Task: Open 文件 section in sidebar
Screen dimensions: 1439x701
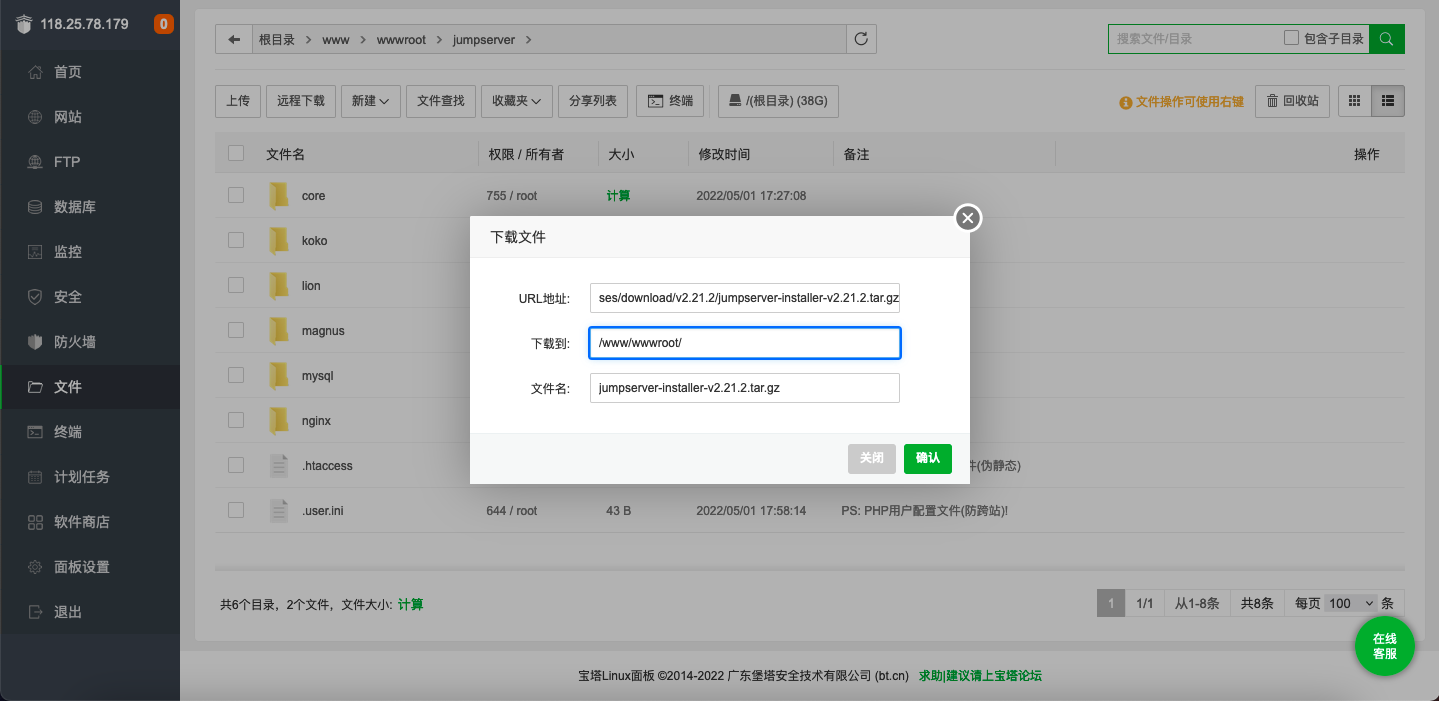Action: 90,387
